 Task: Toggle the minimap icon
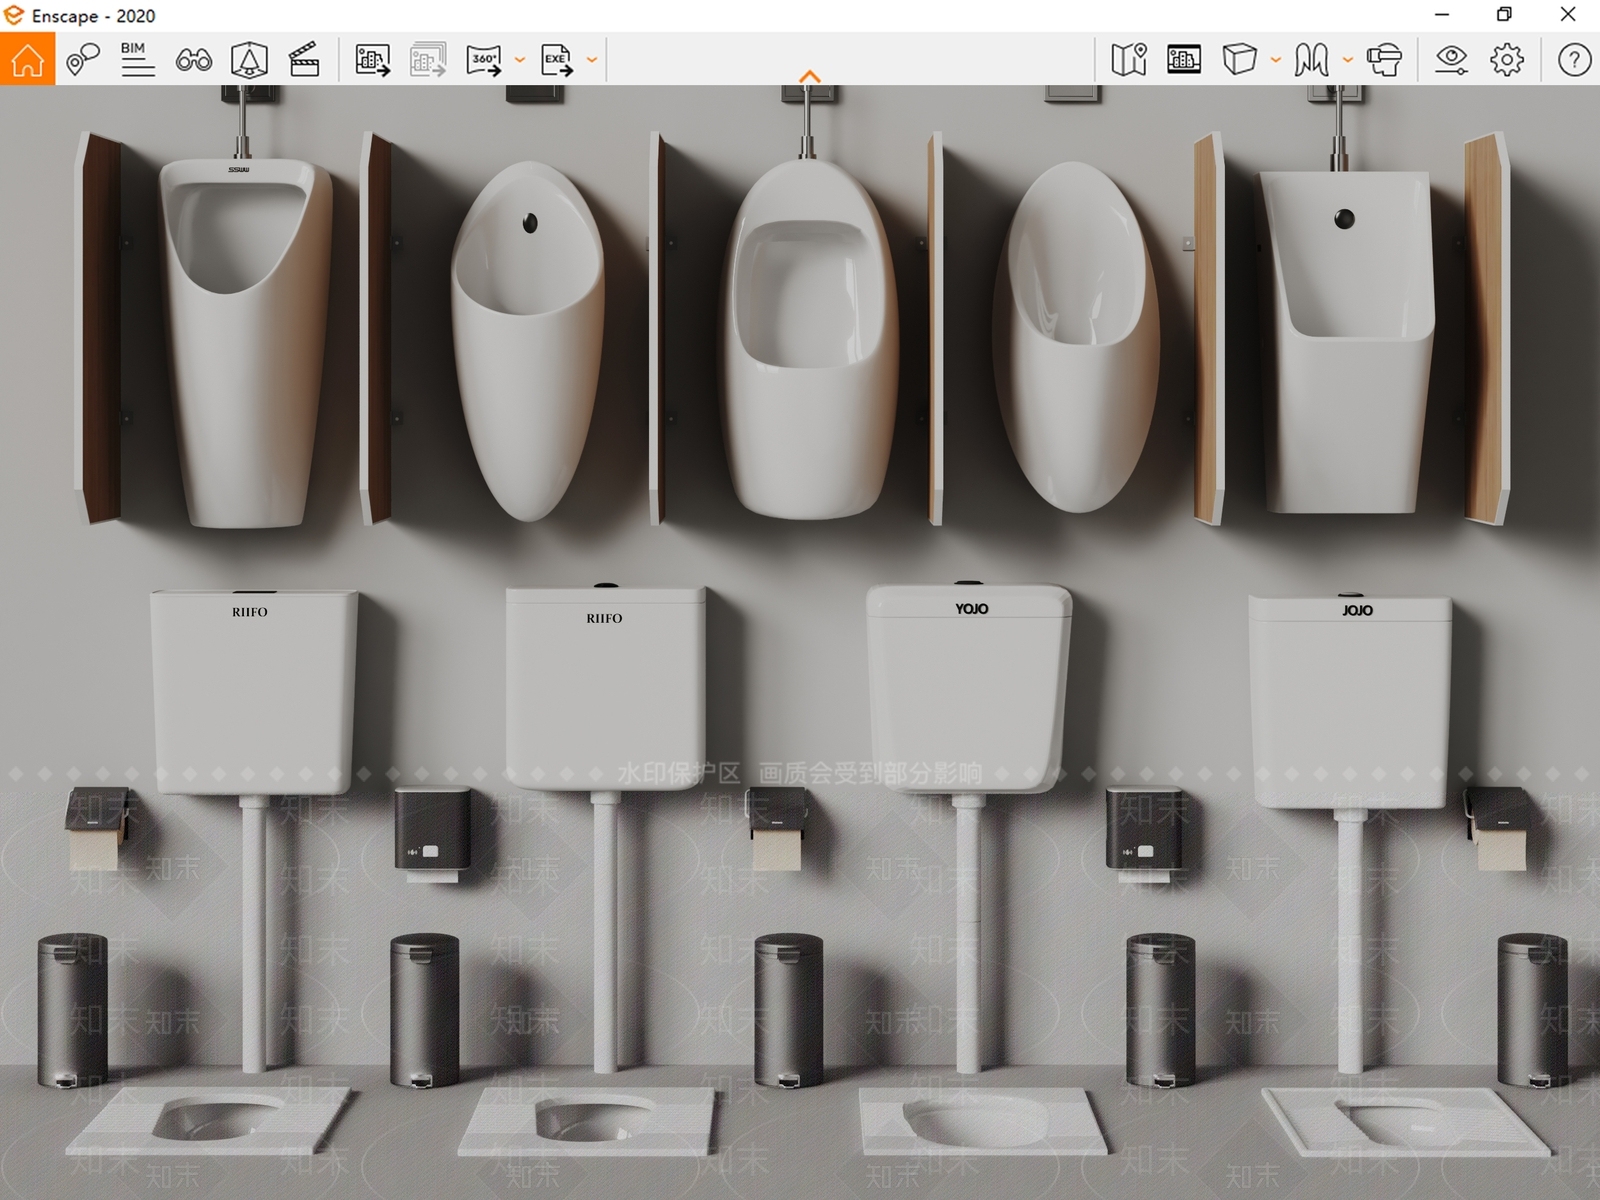tap(1129, 59)
